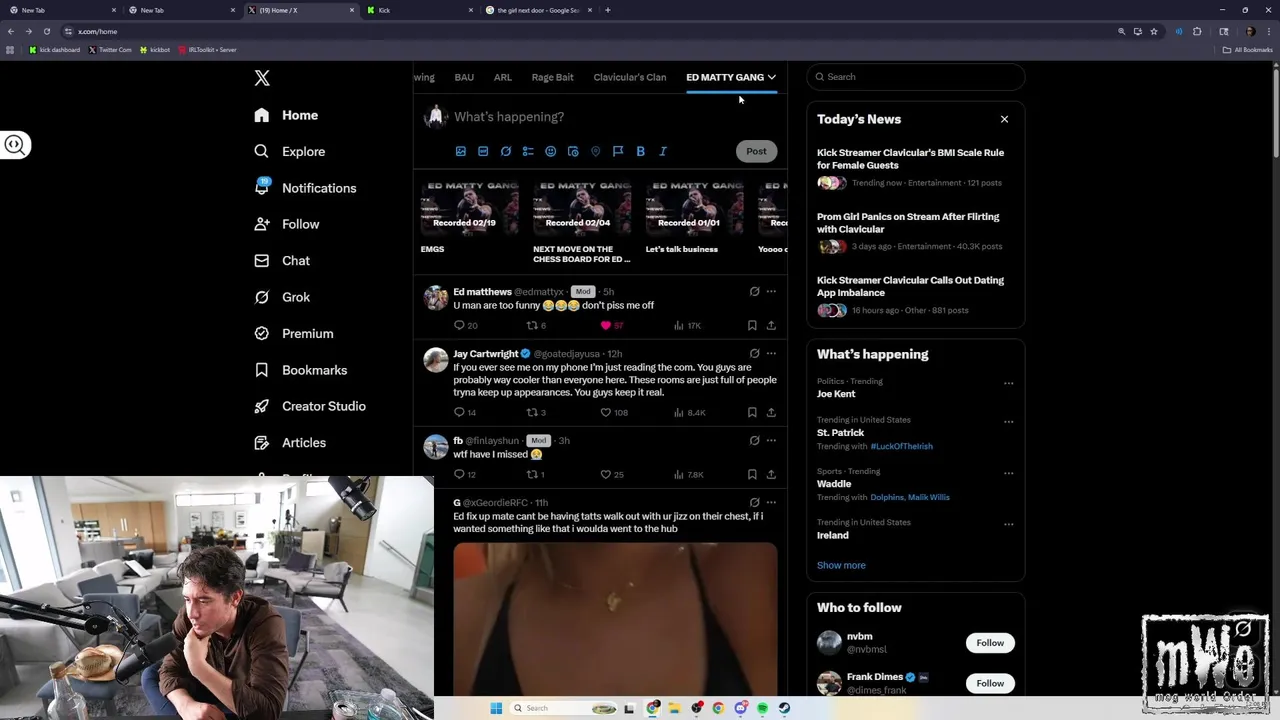Apply bold formatting in composer
This screenshot has height=720, width=1280.
pyautogui.click(x=641, y=151)
